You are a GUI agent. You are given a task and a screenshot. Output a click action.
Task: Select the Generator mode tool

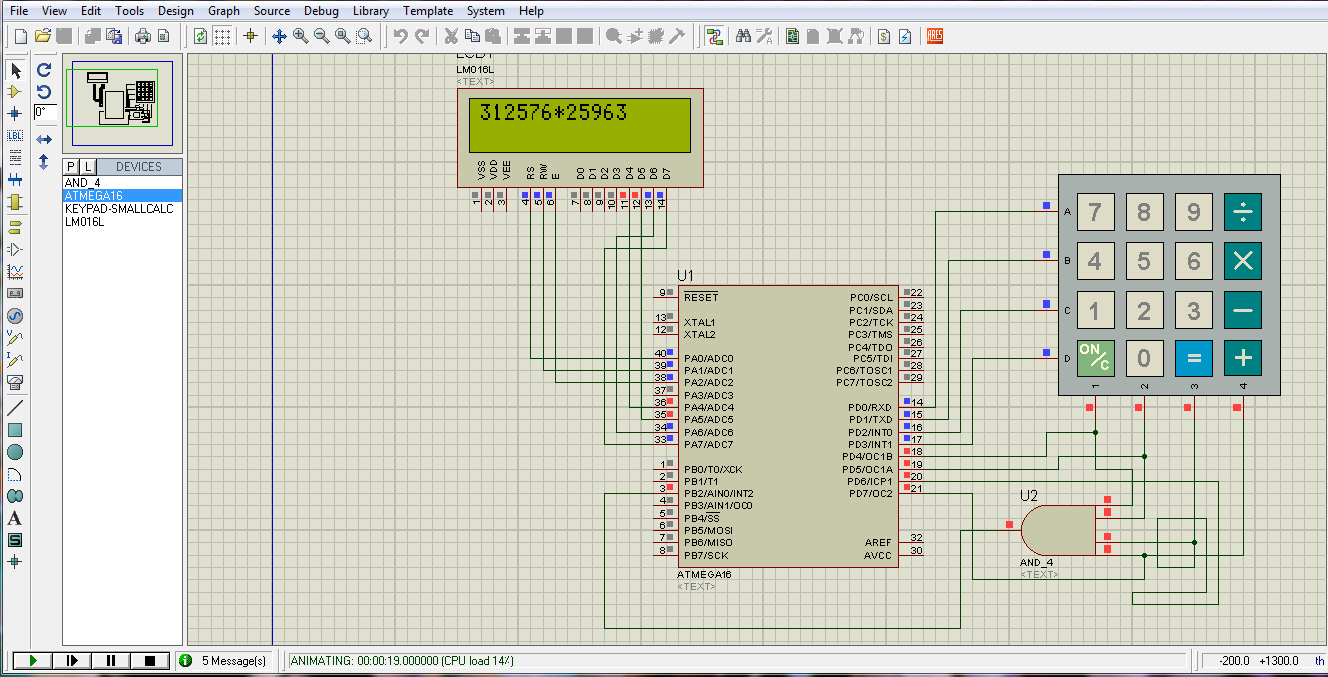[x=15, y=316]
